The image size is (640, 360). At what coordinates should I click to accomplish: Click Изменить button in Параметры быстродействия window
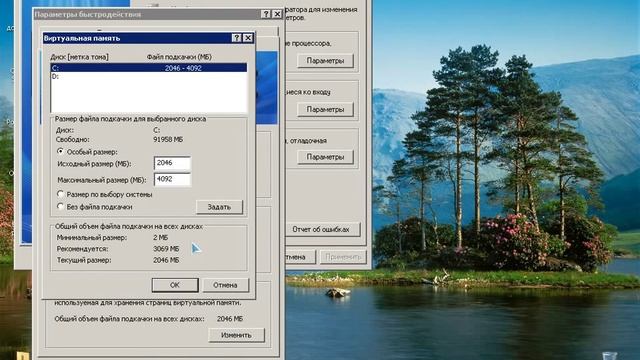pyautogui.click(x=236, y=335)
